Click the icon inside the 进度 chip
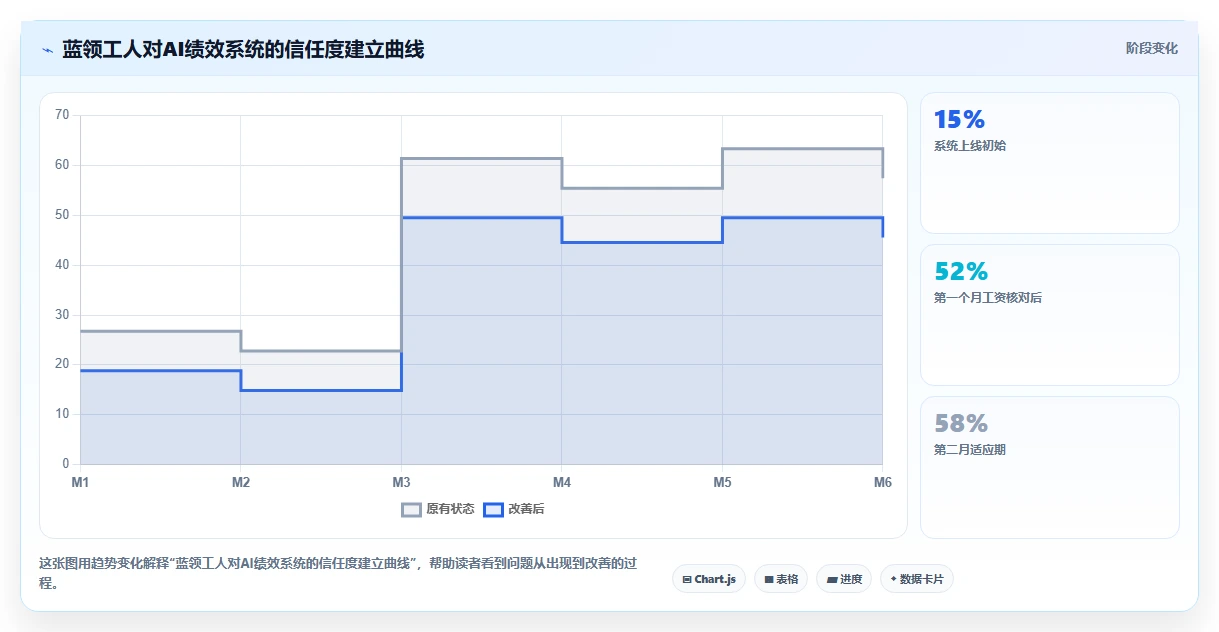This screenshot has height=632, width=1219. [832, 579]
